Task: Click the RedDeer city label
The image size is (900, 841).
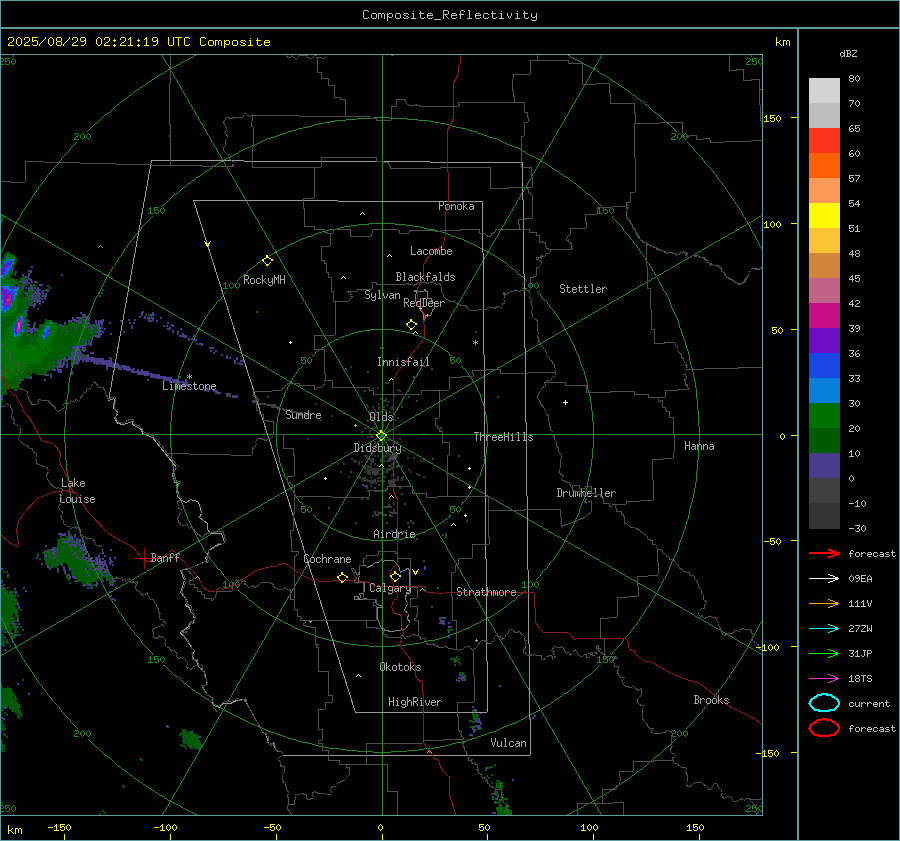Action: [x=424, y=303]
